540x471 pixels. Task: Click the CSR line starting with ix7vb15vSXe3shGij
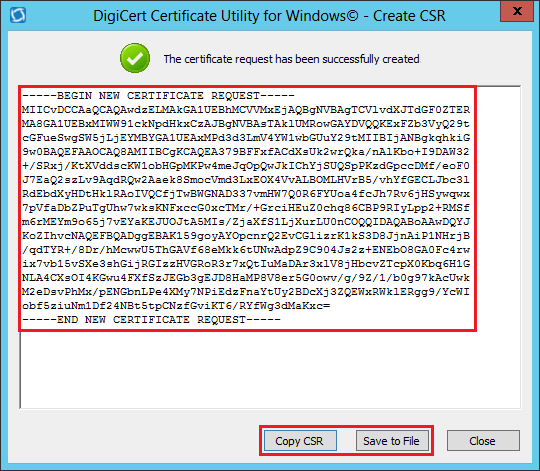click(x=246, y=264)
